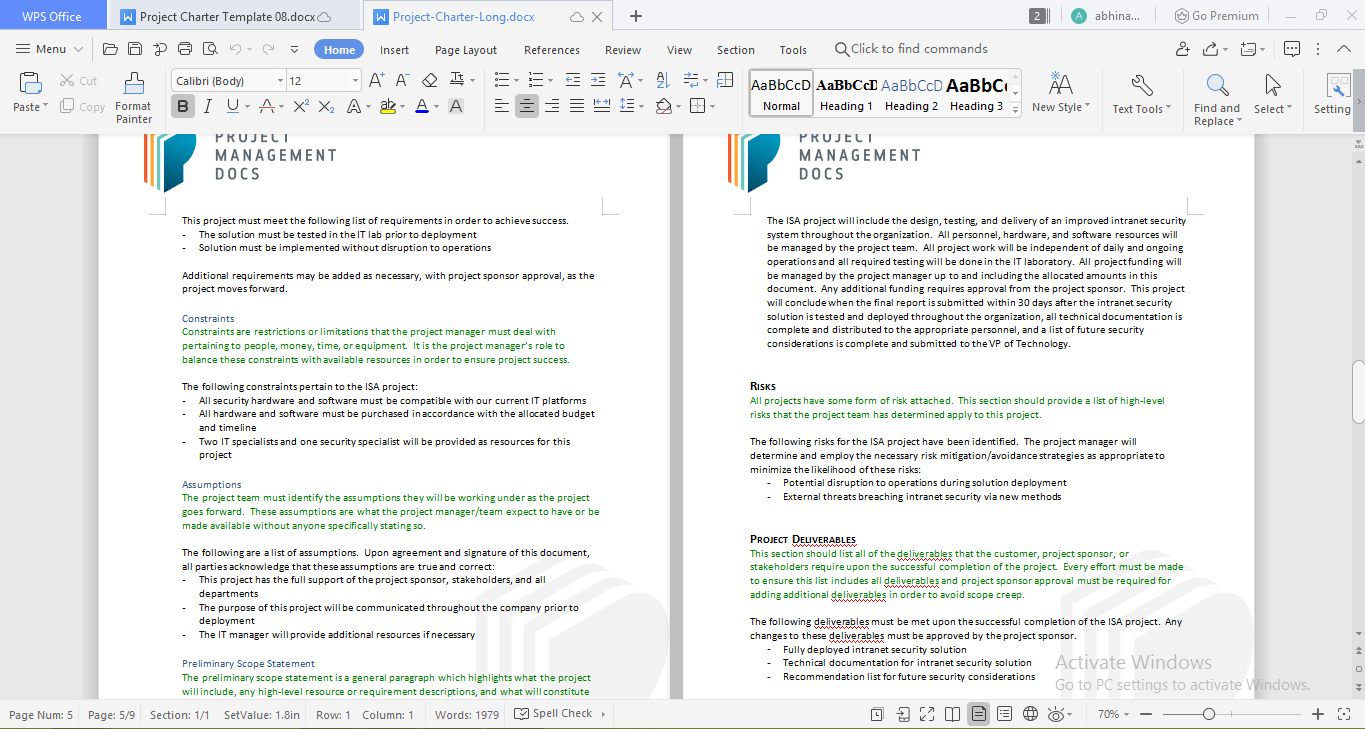Decrease font size with A- icon
Screen dimensions: 1365x729
[402, 80]
